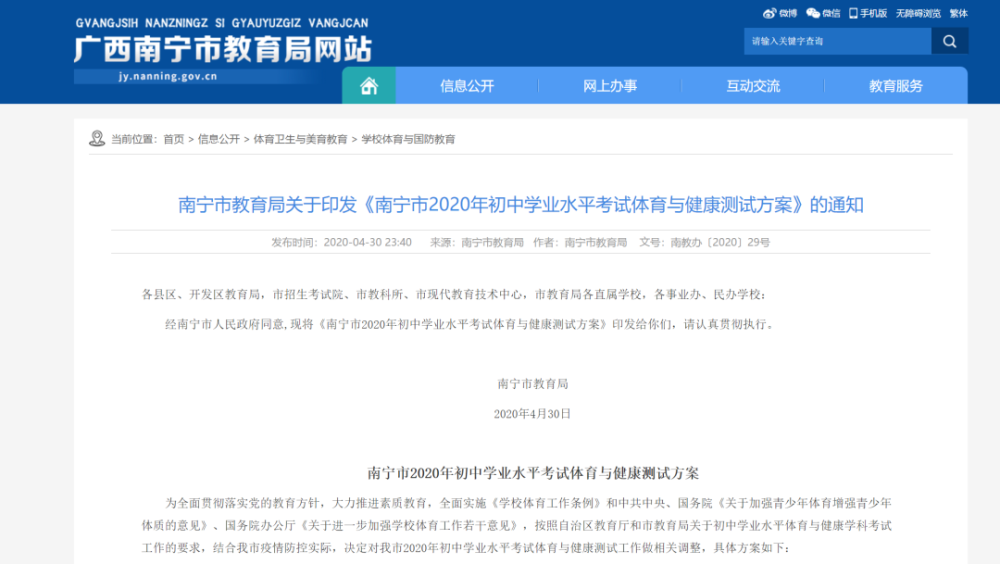Switch to mobile version (手机版)

[868, 13]
